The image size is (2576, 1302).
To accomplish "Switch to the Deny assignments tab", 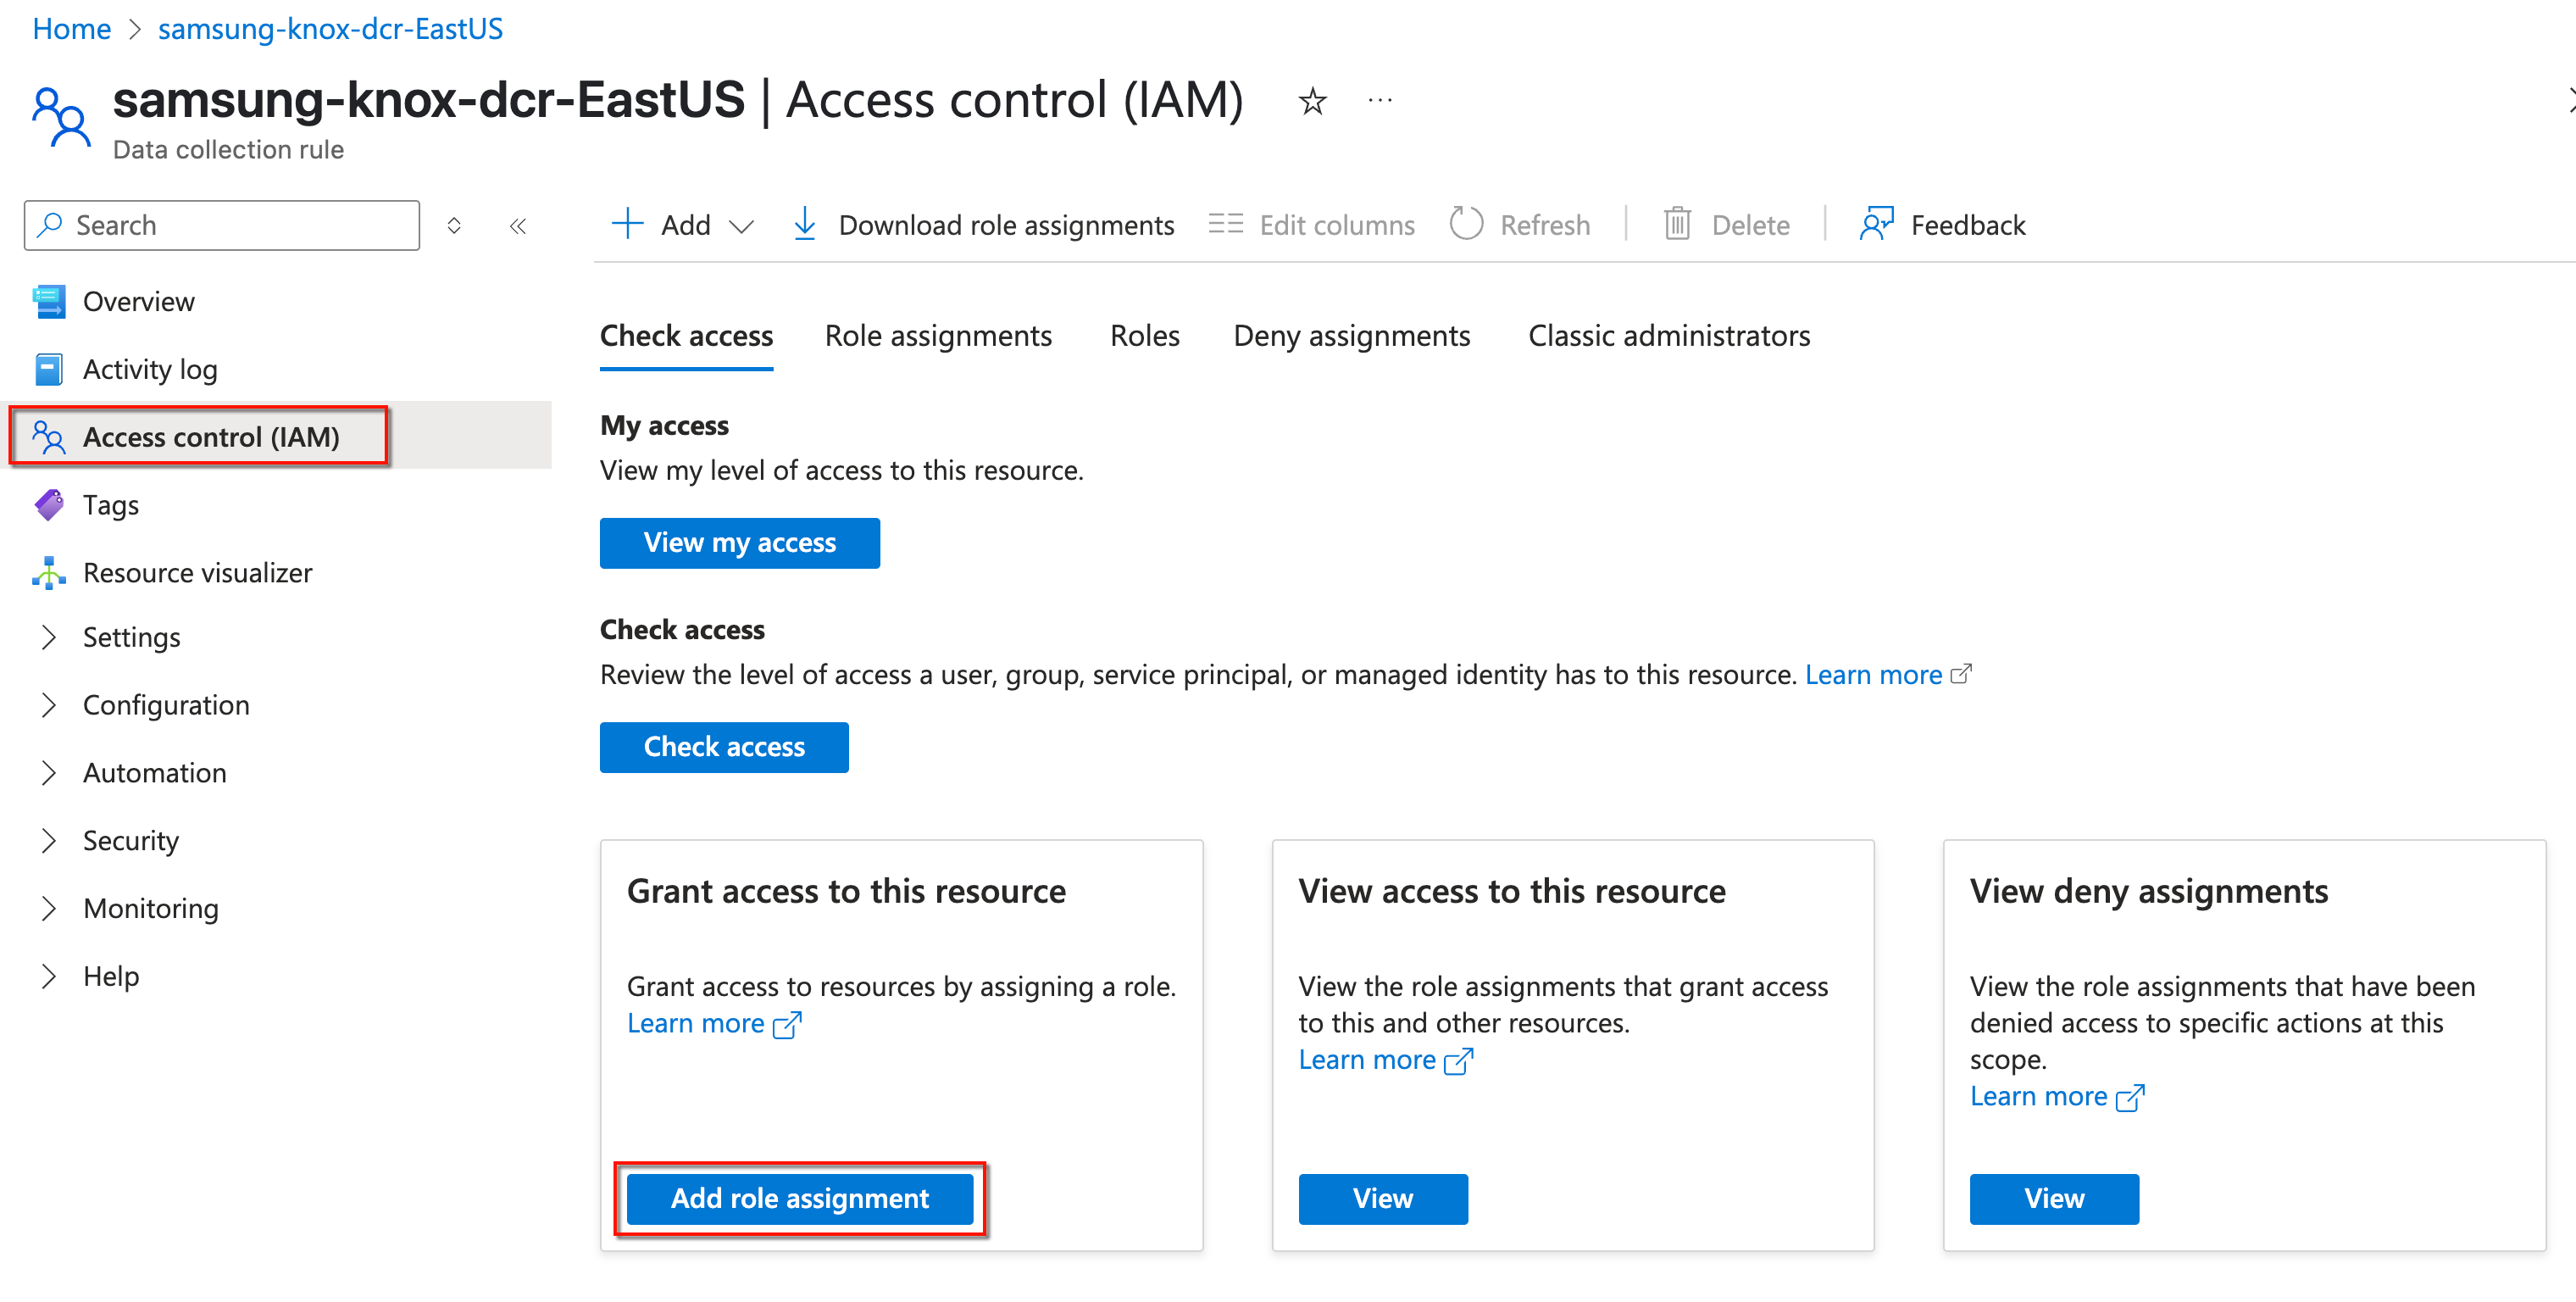I will tap(1351, 336).
